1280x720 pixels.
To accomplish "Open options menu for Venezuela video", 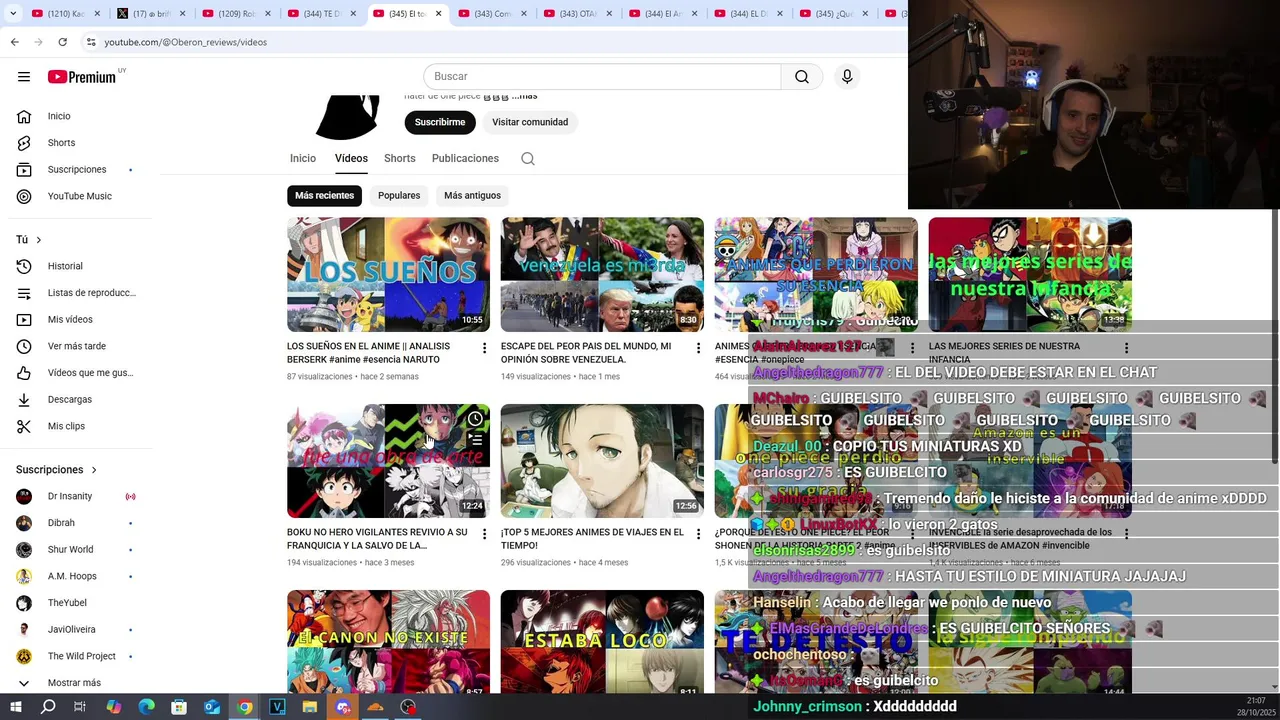I will click(698, 348).
